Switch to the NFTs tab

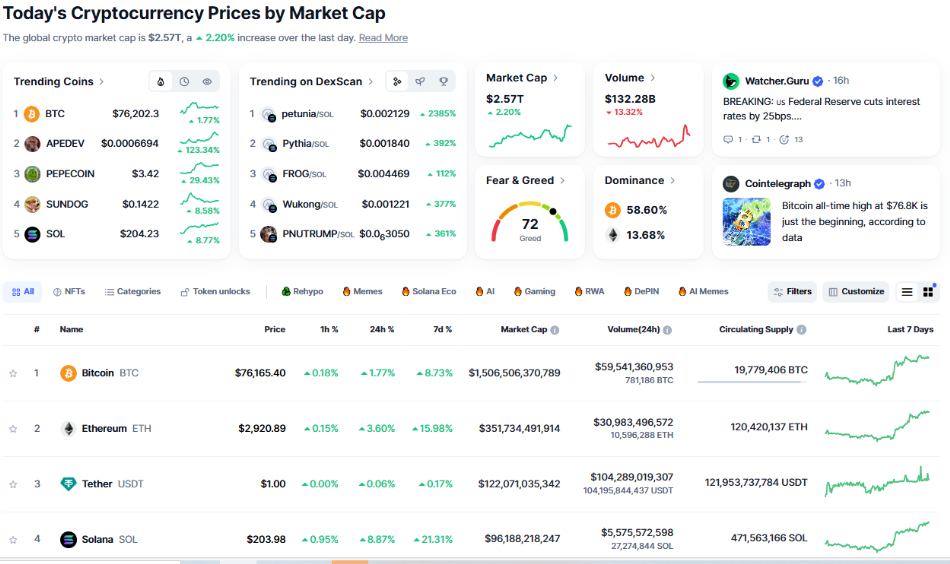tap(69, 292)
